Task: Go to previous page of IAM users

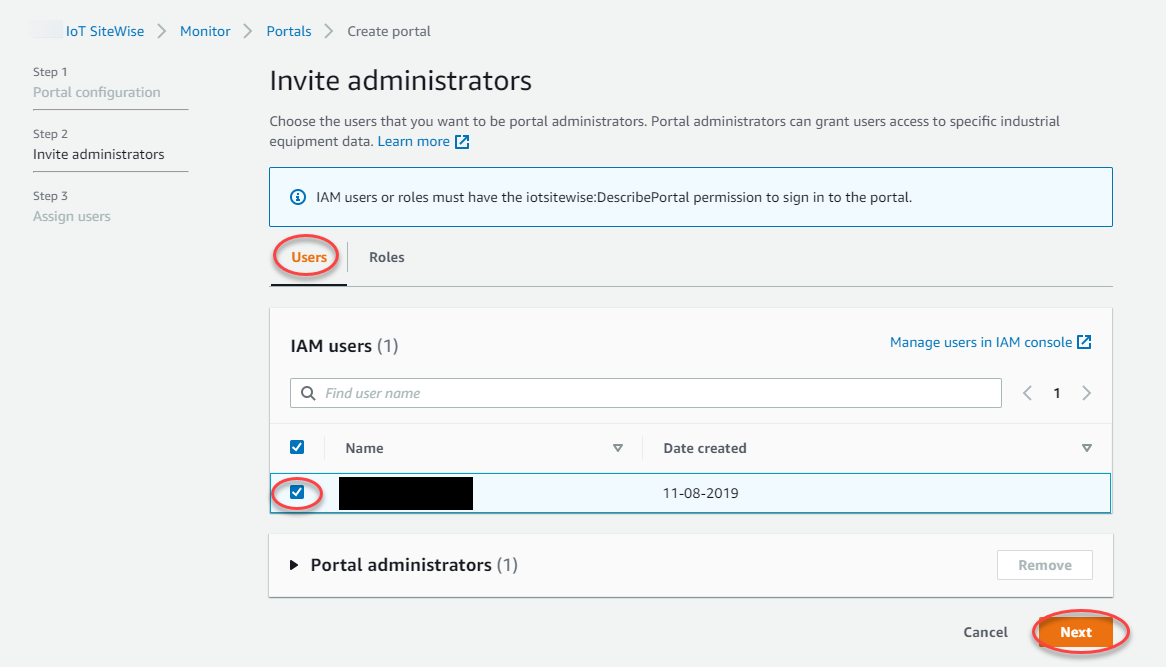Action: pyautogui.click(x=1027, y=393)
